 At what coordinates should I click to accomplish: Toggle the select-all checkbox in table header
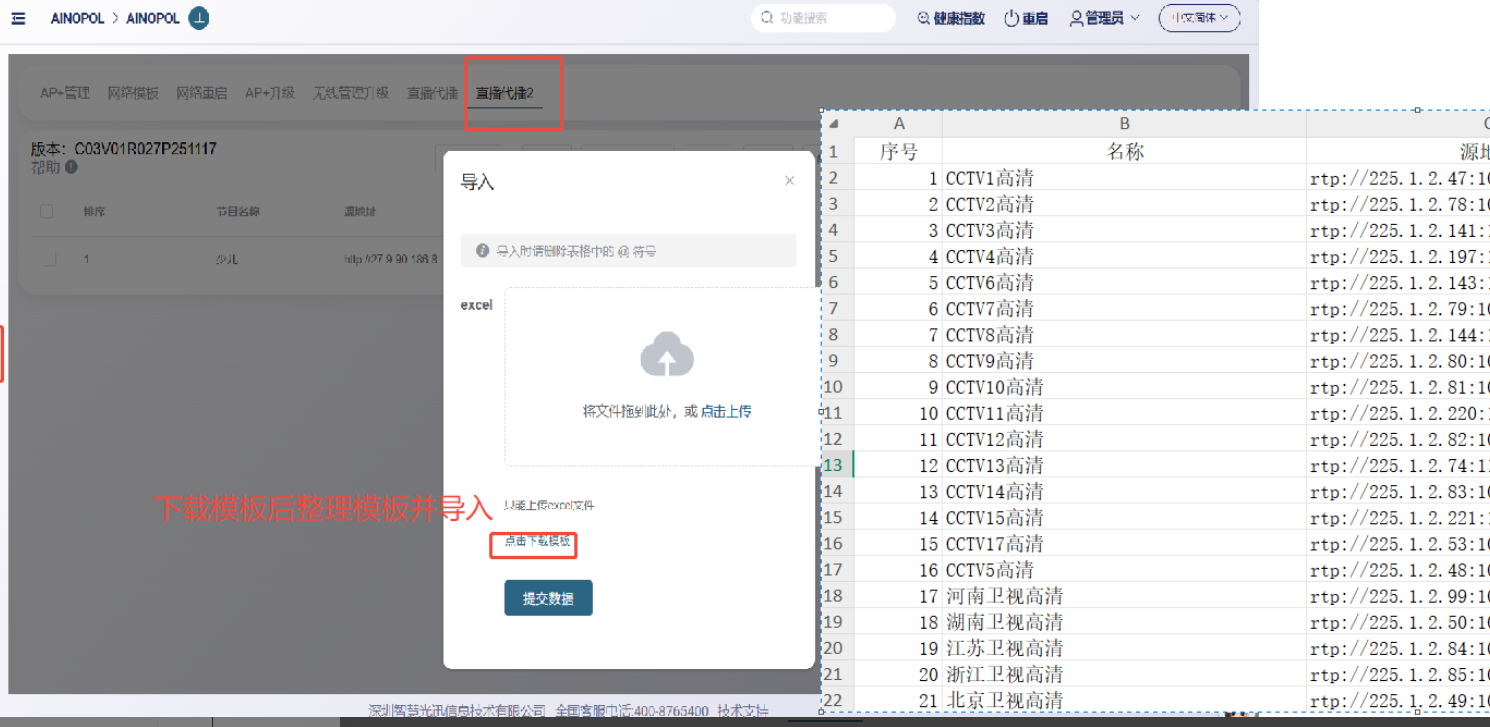tap(47, 211)
